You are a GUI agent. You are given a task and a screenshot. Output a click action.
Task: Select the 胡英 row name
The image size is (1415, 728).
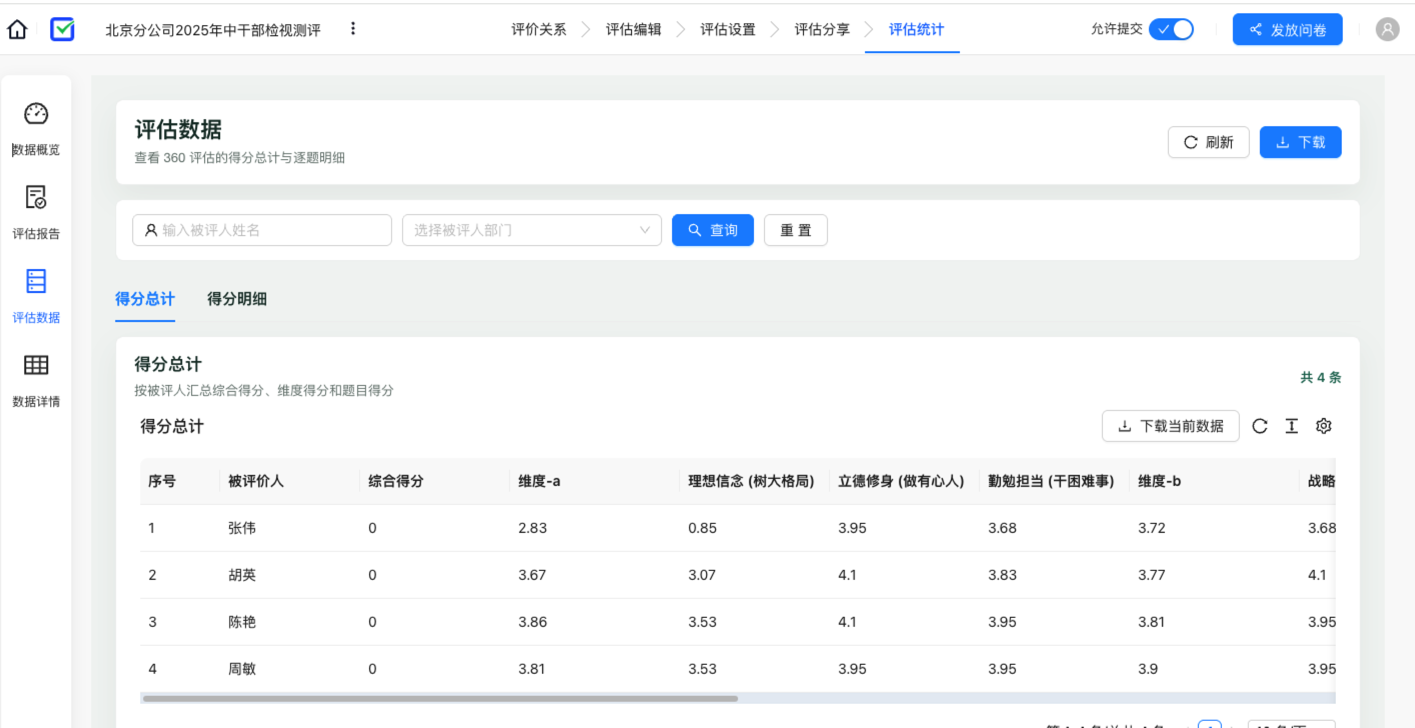coord(242,575)
